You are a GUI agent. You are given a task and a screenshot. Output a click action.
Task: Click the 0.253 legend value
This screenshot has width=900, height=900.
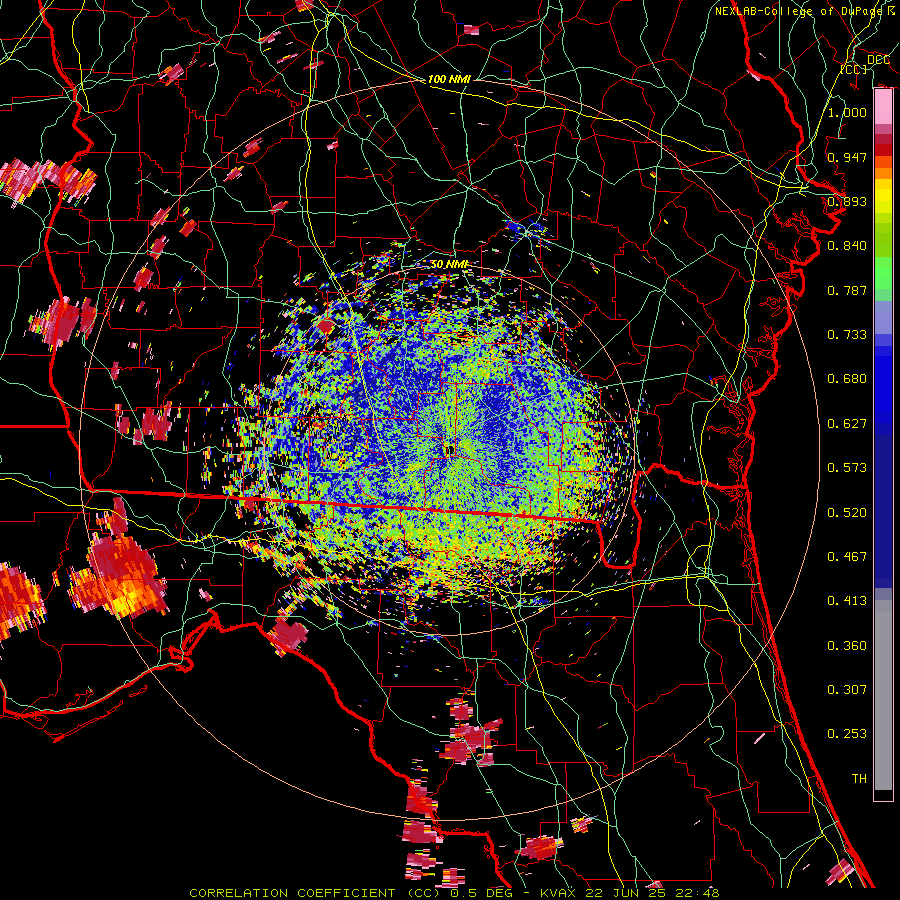847,734
